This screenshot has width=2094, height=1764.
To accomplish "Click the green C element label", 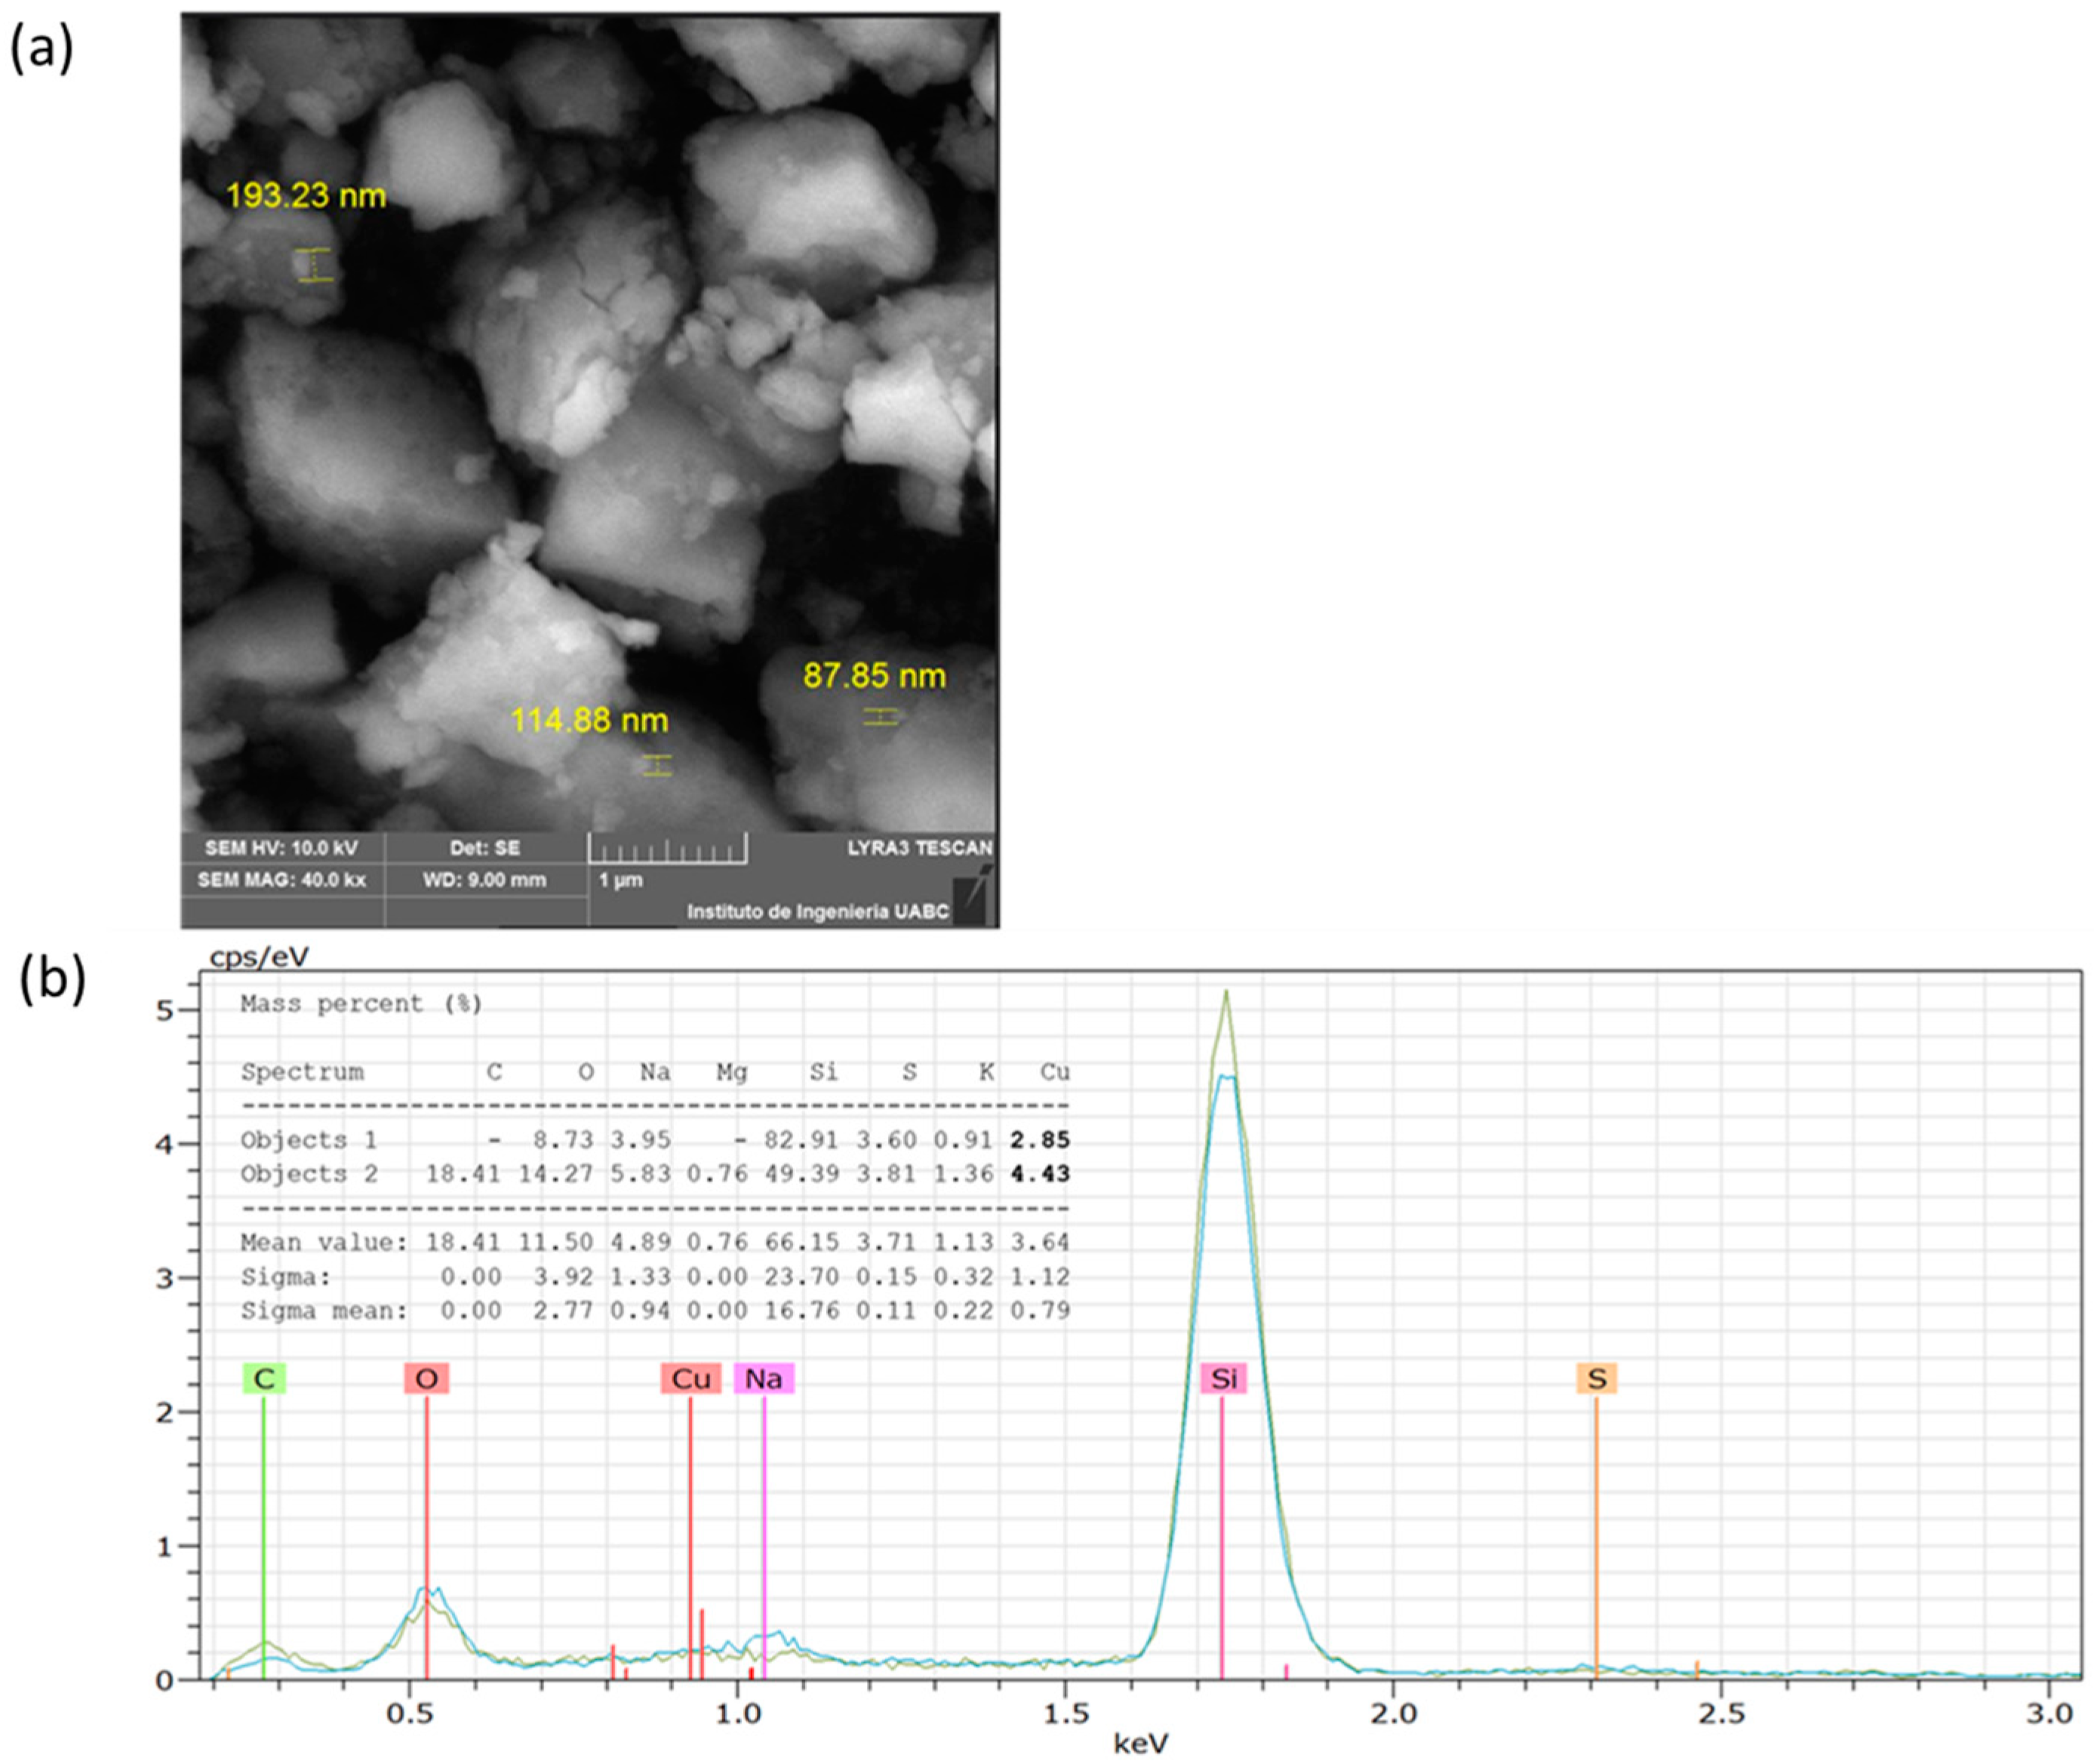I will tap(264, 1379).
